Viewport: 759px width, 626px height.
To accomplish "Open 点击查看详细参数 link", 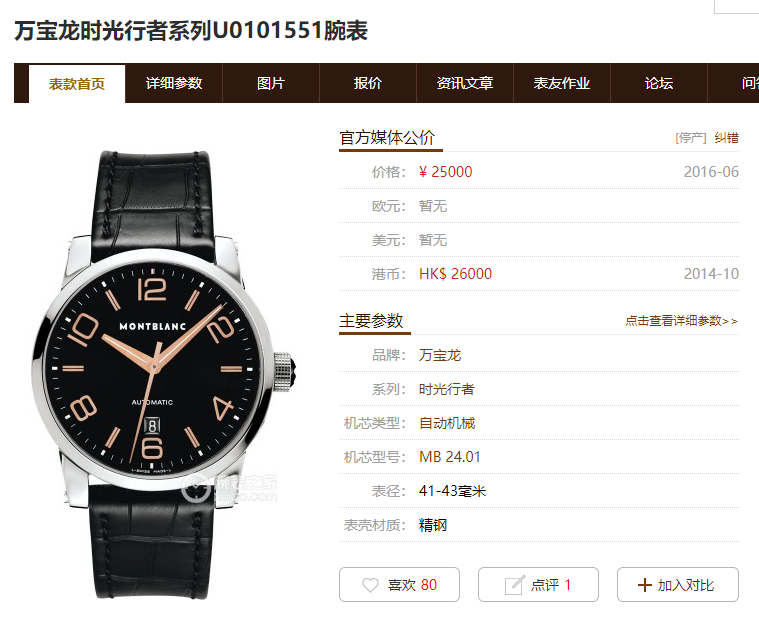I will tap(682, 321).
